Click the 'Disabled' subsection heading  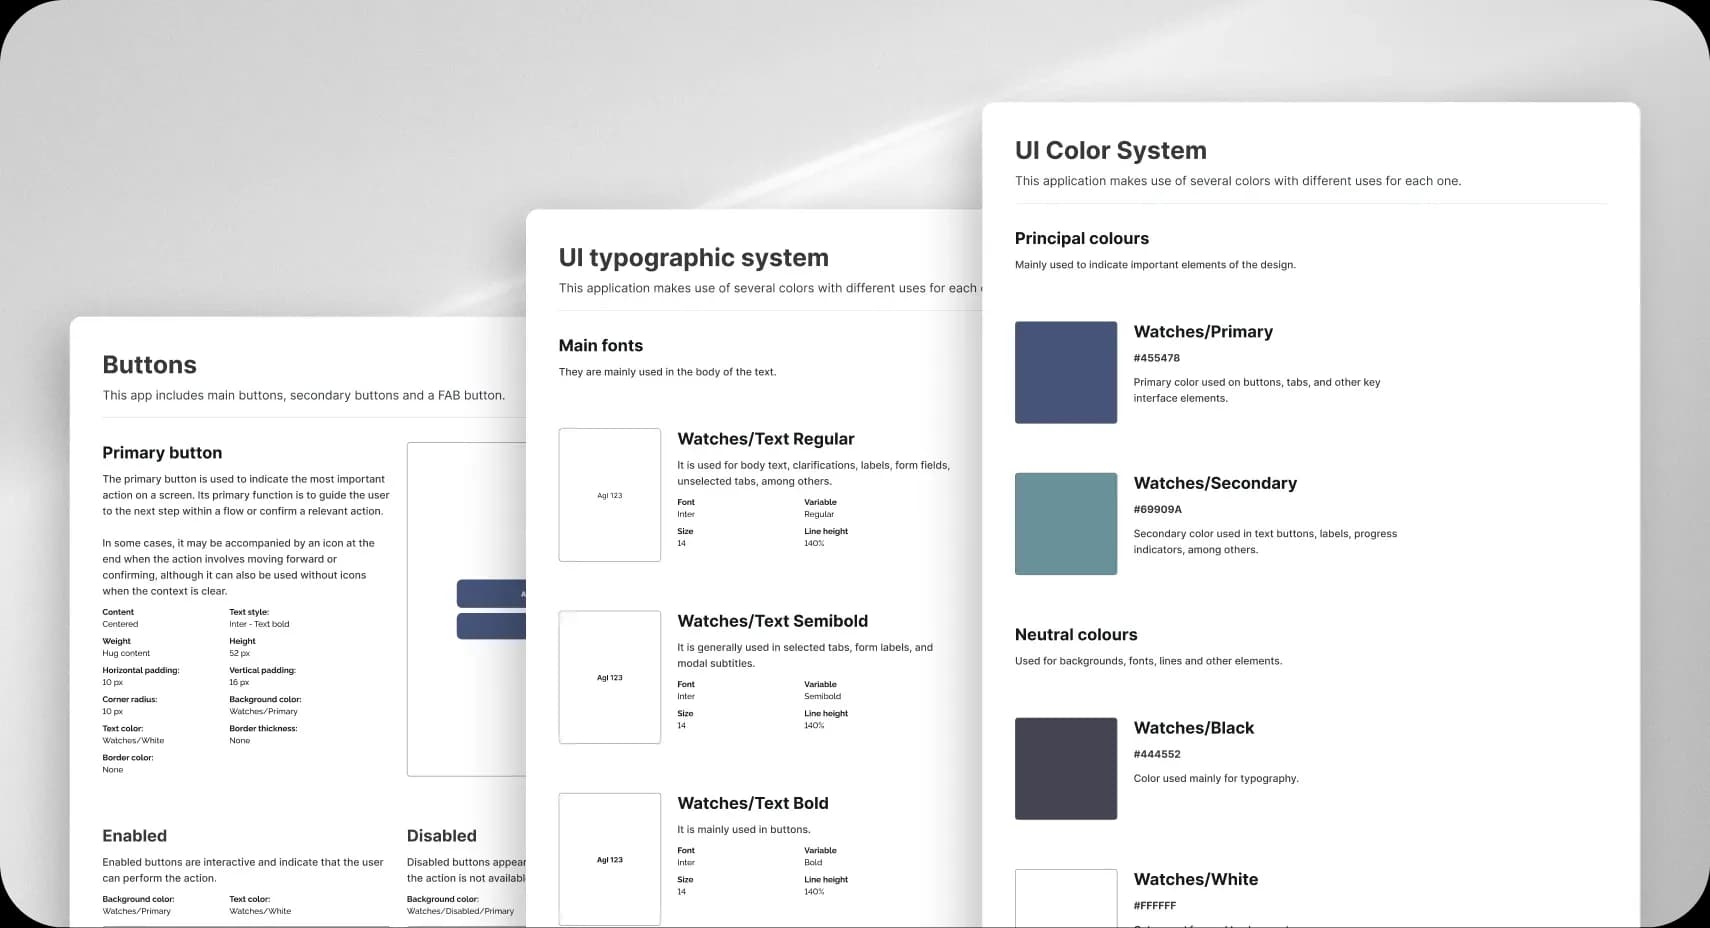(441, 835)
